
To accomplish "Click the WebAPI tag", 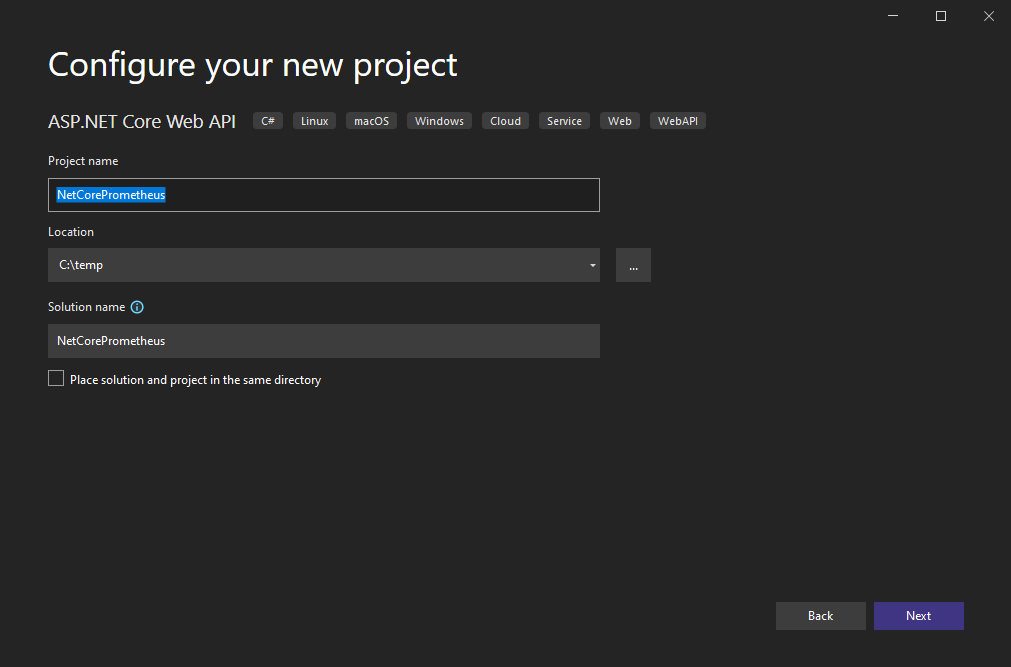I will coord(678,121).
